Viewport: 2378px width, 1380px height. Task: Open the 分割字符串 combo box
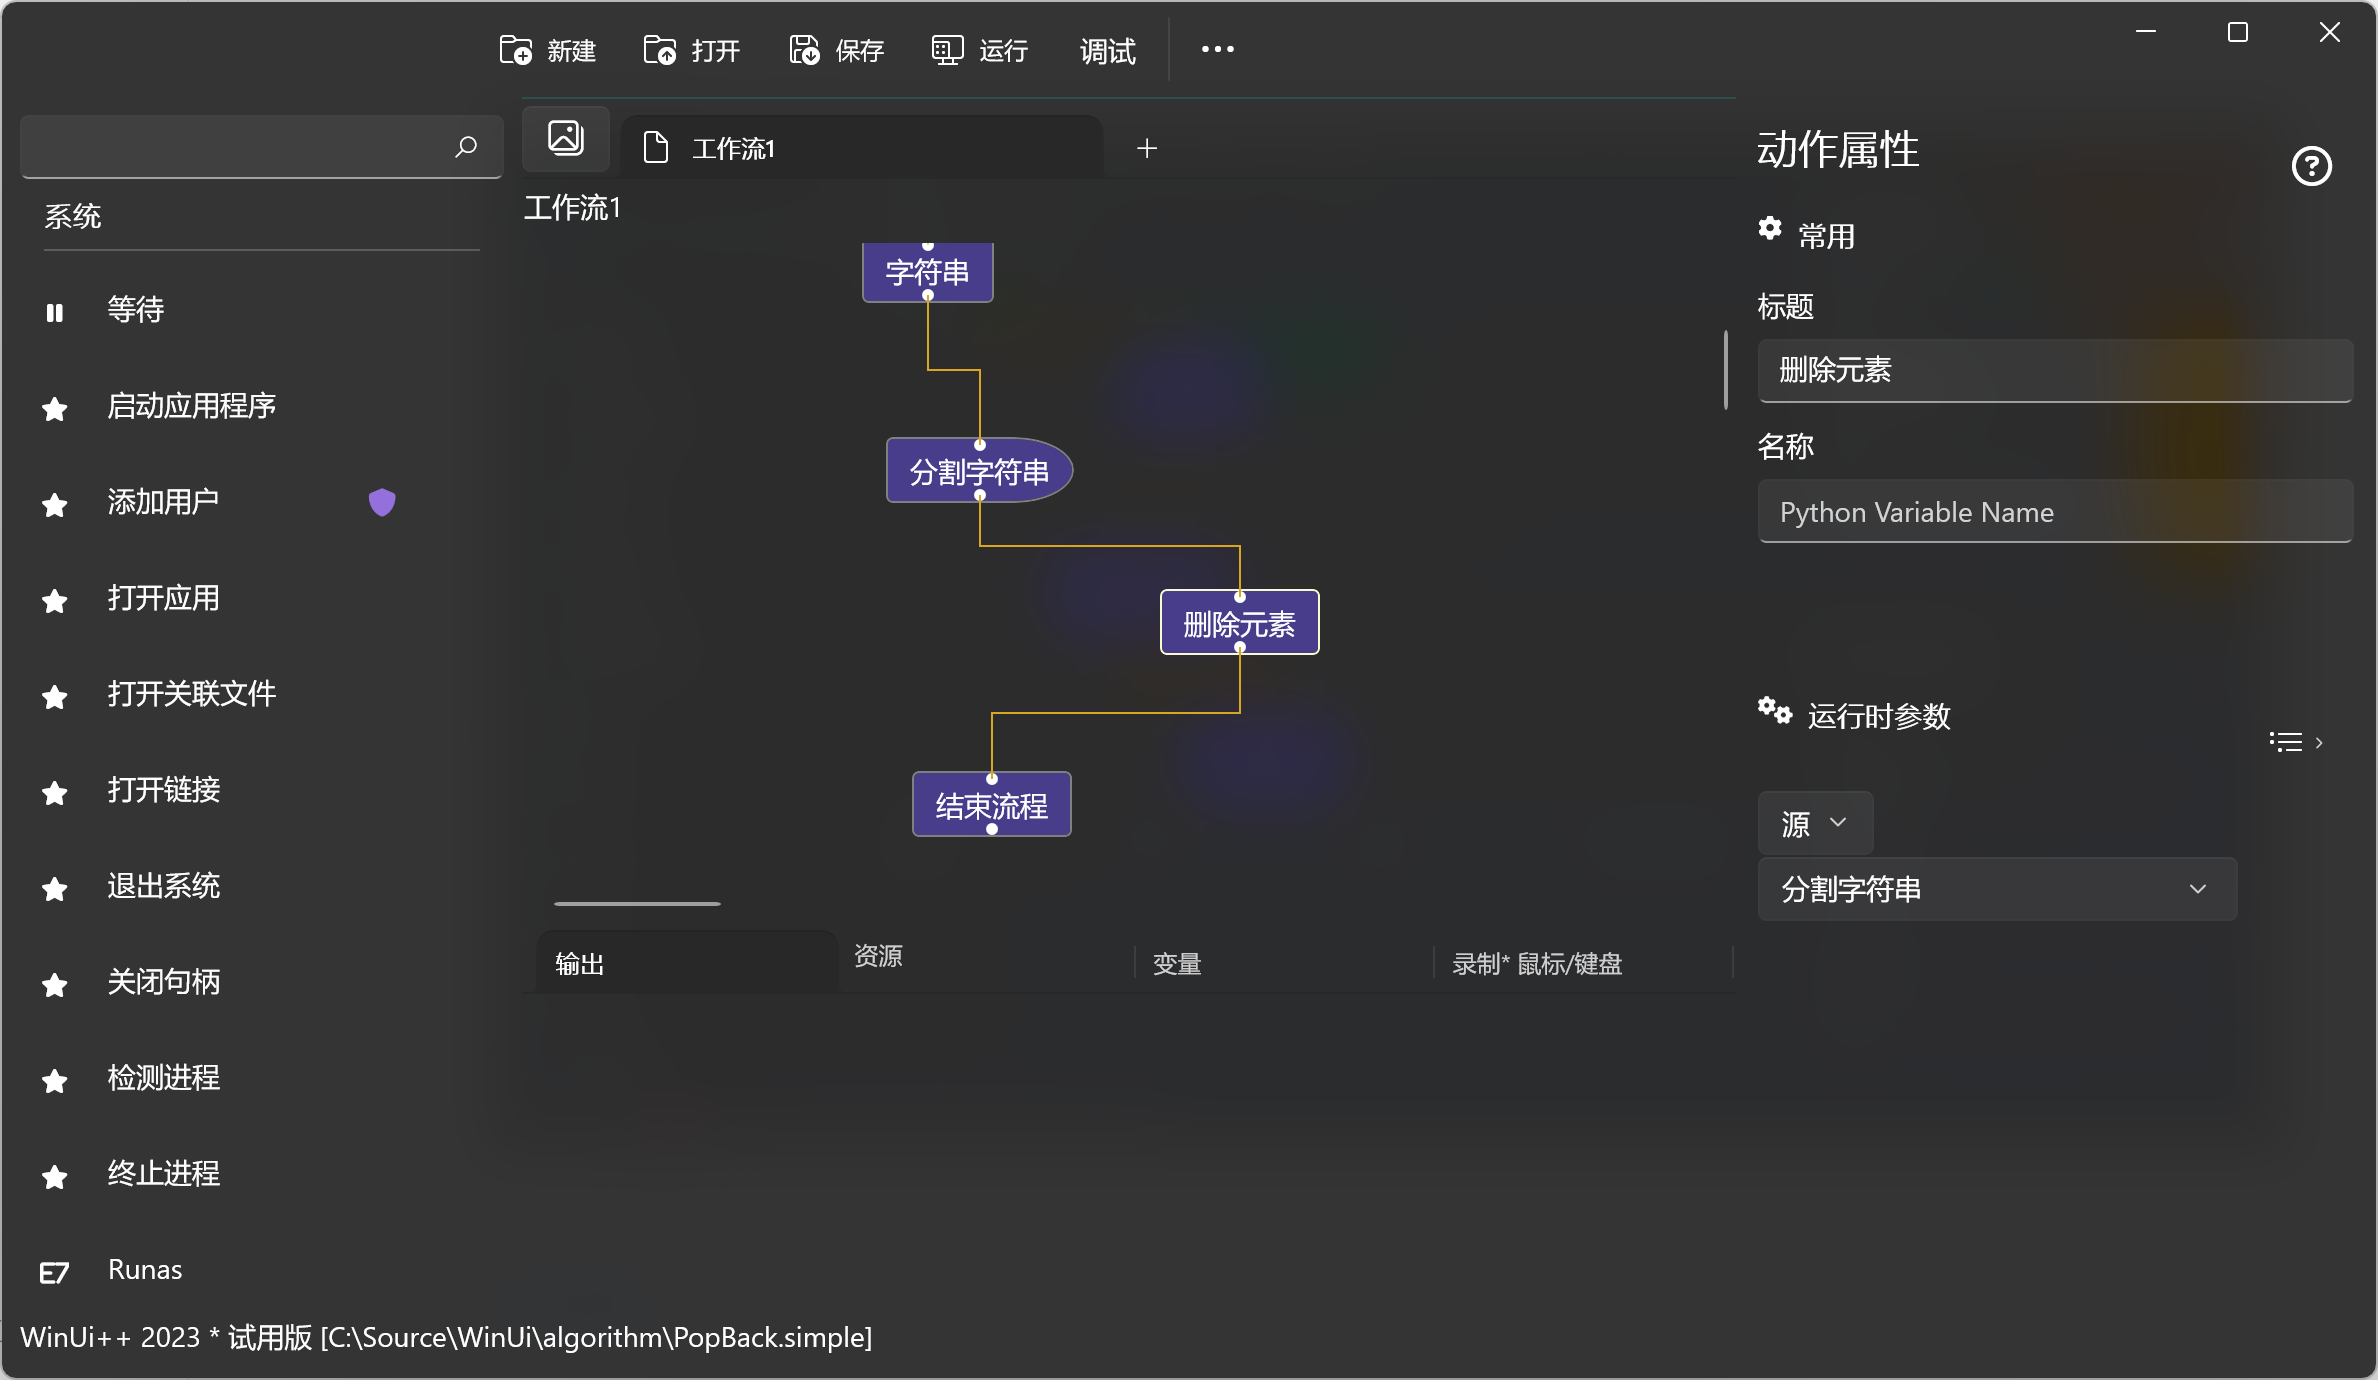(x=1996, y=889)
